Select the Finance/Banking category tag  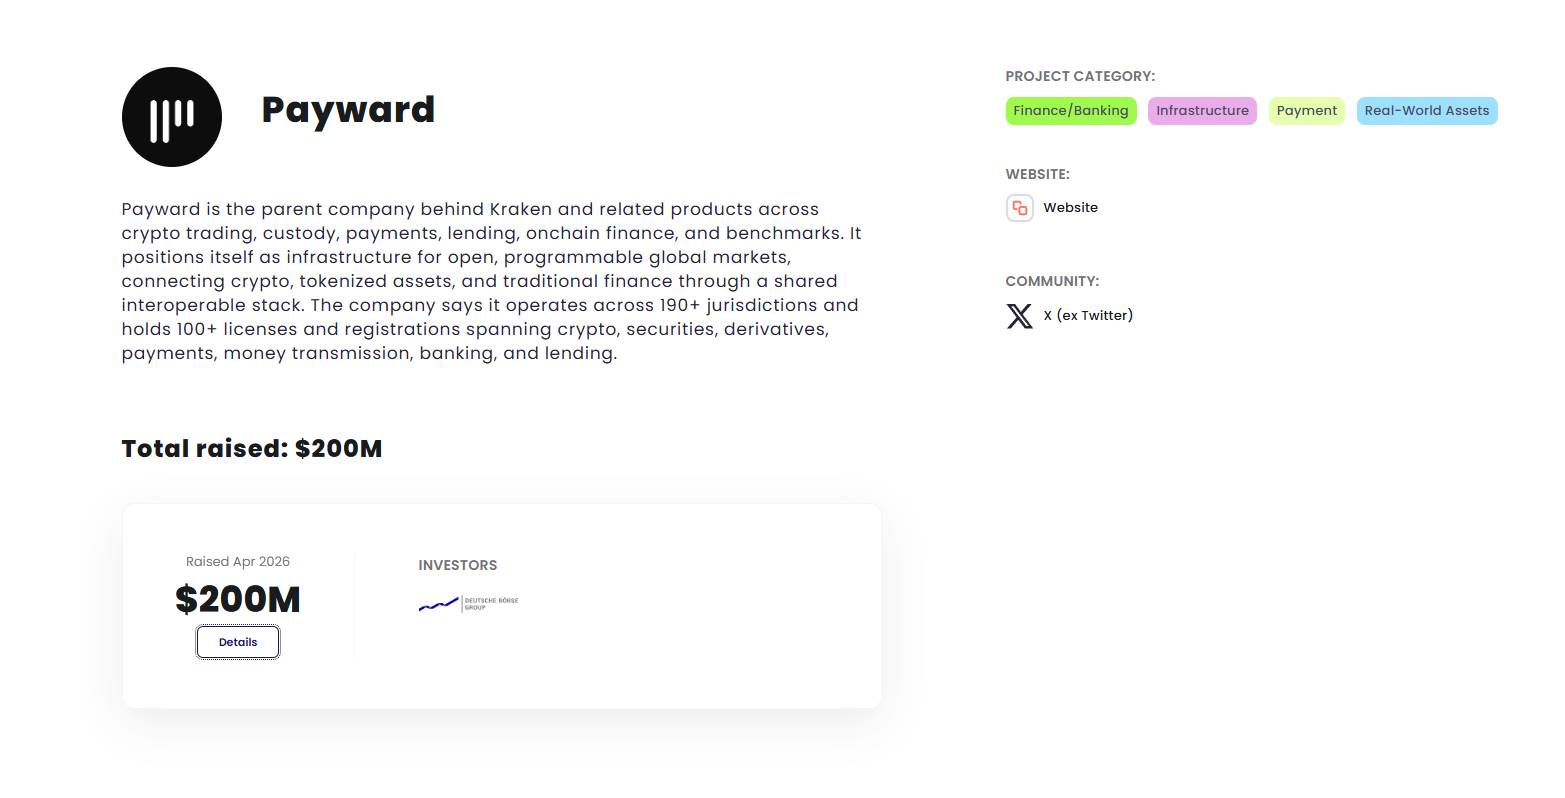[1070, 111]
